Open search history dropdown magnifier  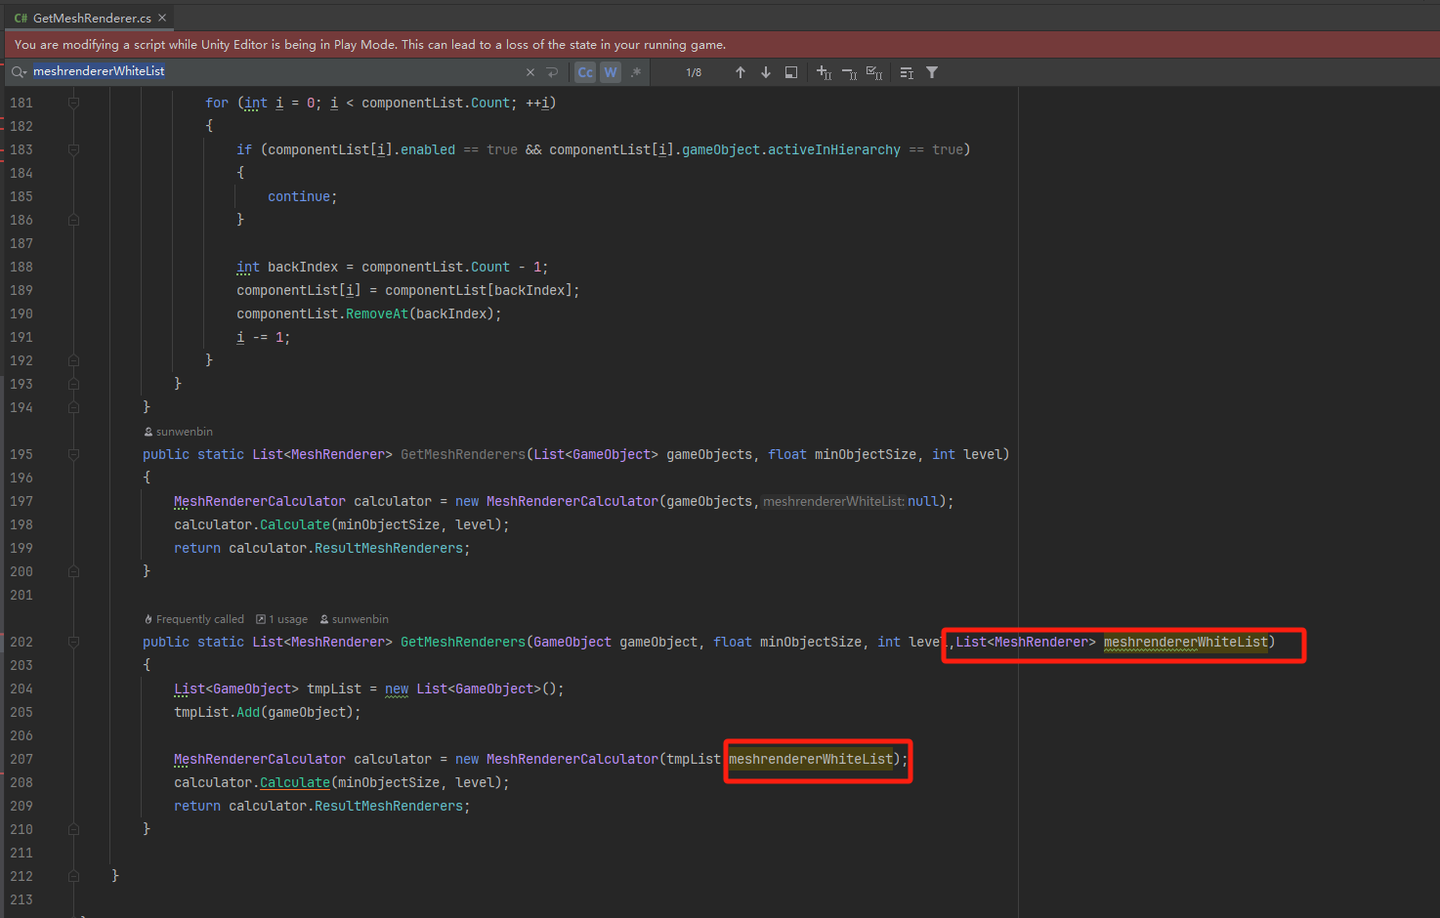18,72
